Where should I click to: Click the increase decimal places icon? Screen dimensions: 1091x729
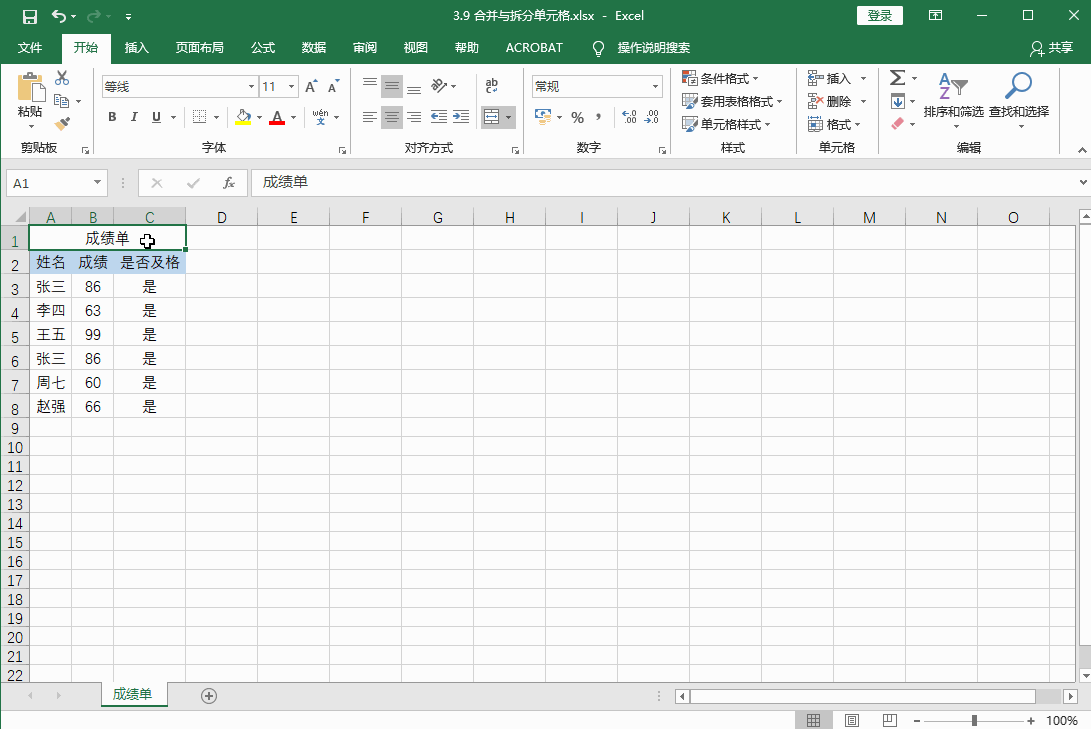627,117
